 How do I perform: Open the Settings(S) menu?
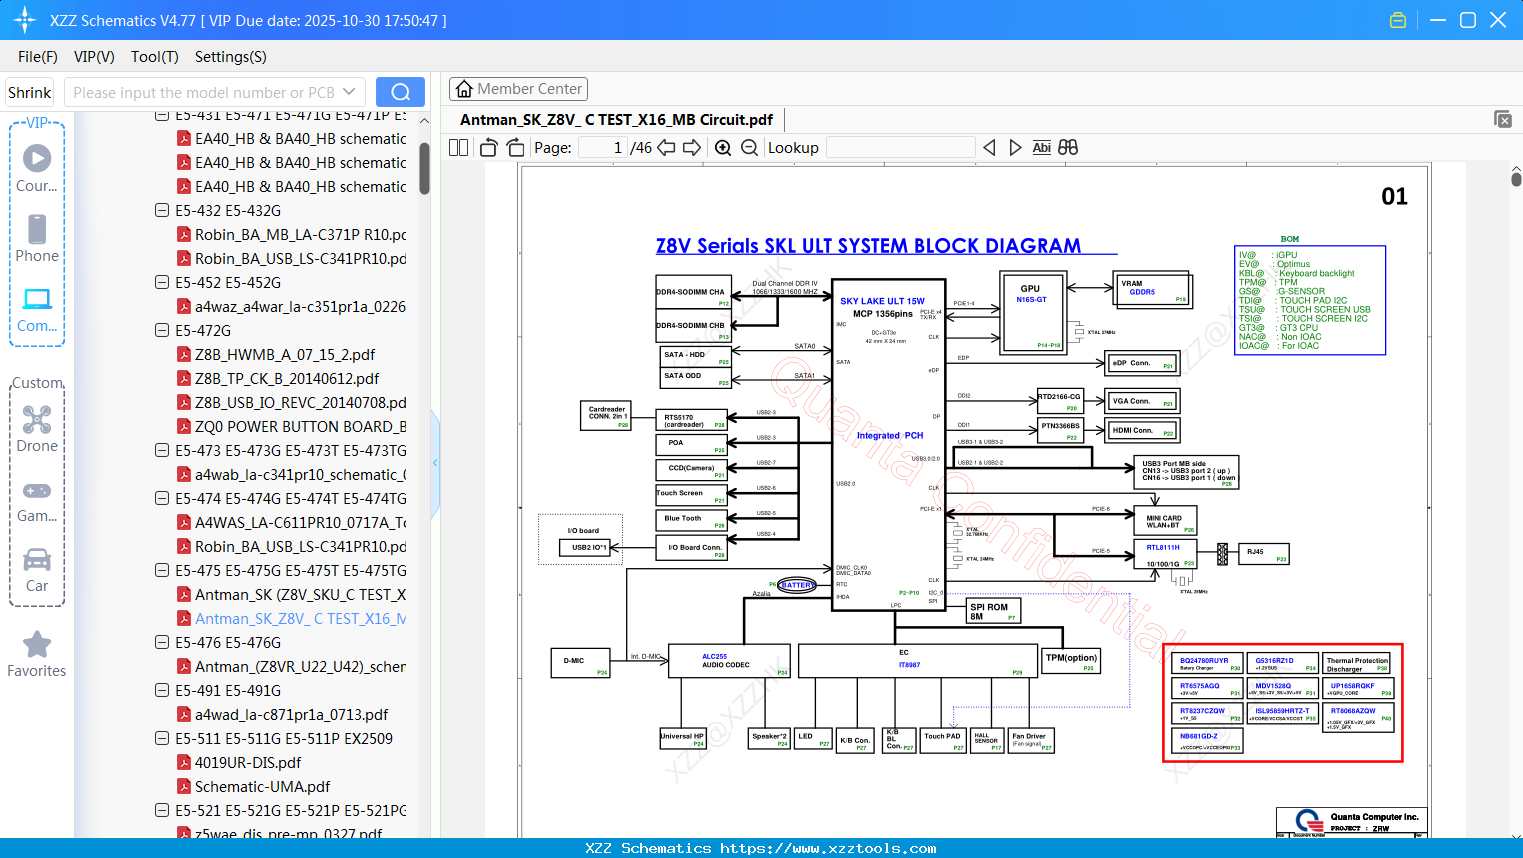tap(231, 57)
